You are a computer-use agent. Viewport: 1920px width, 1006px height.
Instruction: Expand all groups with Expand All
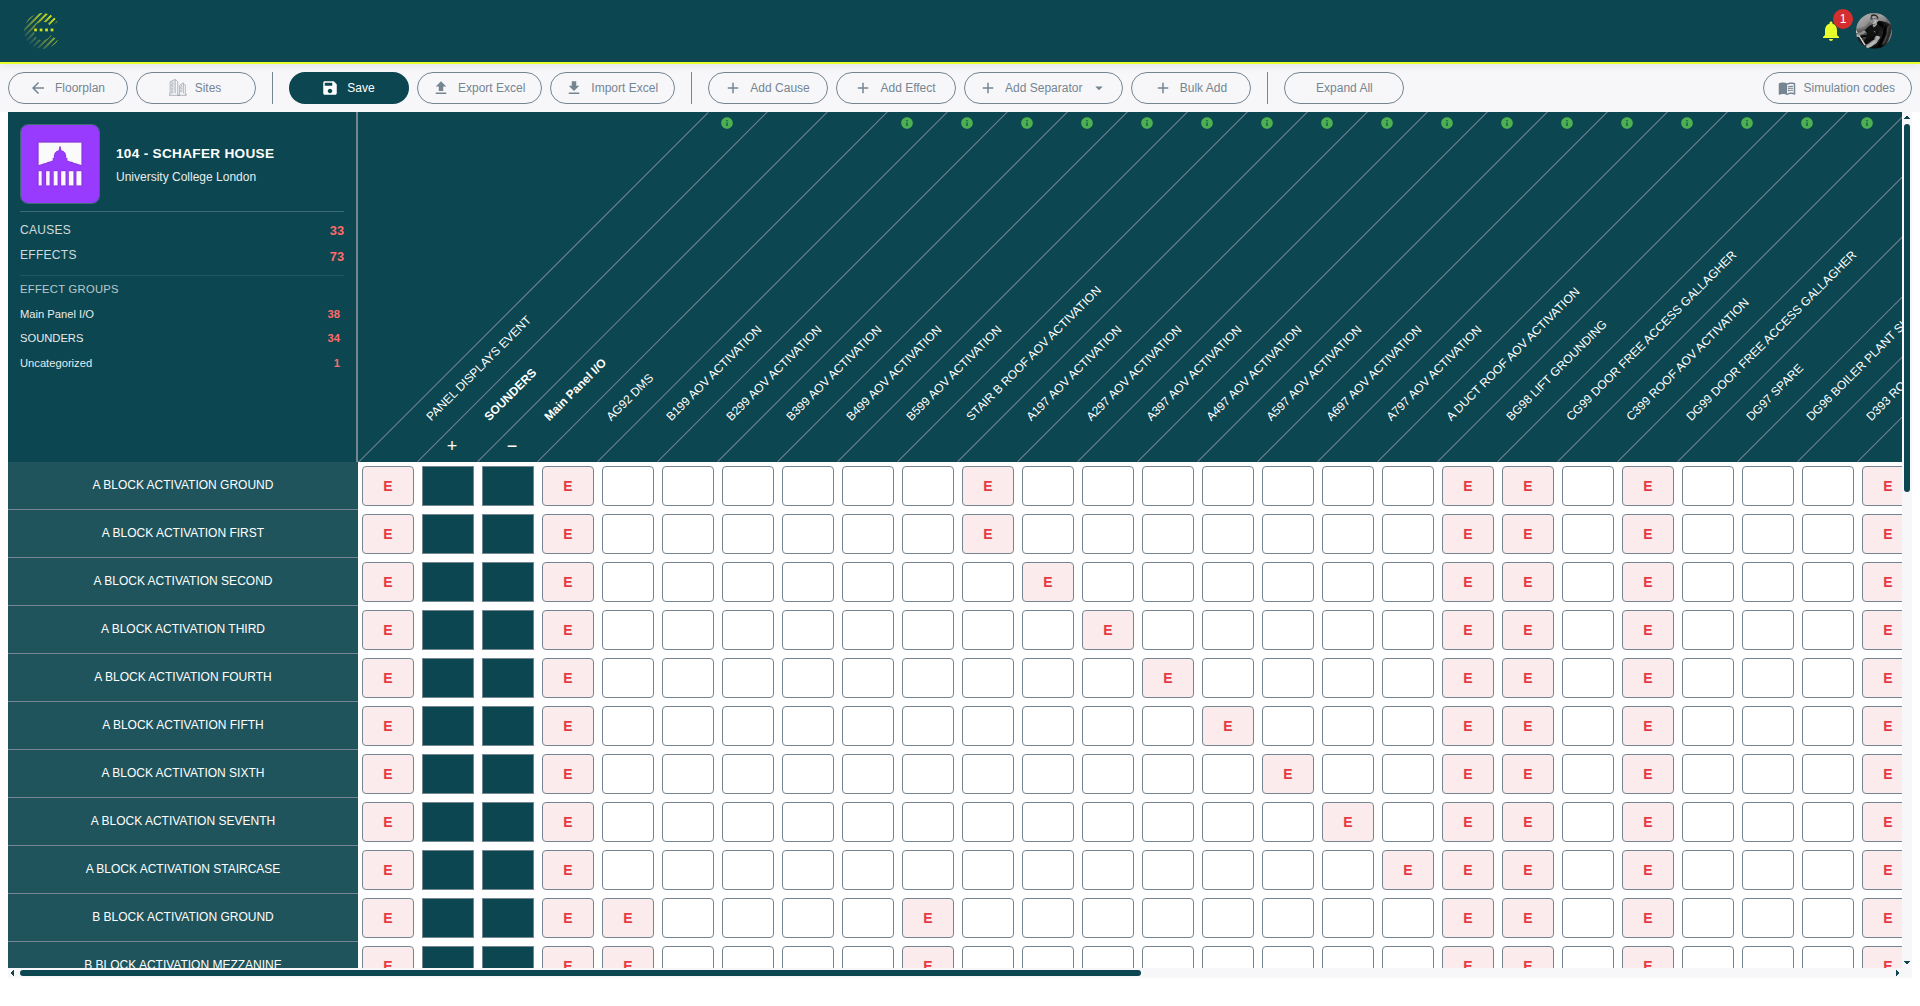[x=1344, y=88]
